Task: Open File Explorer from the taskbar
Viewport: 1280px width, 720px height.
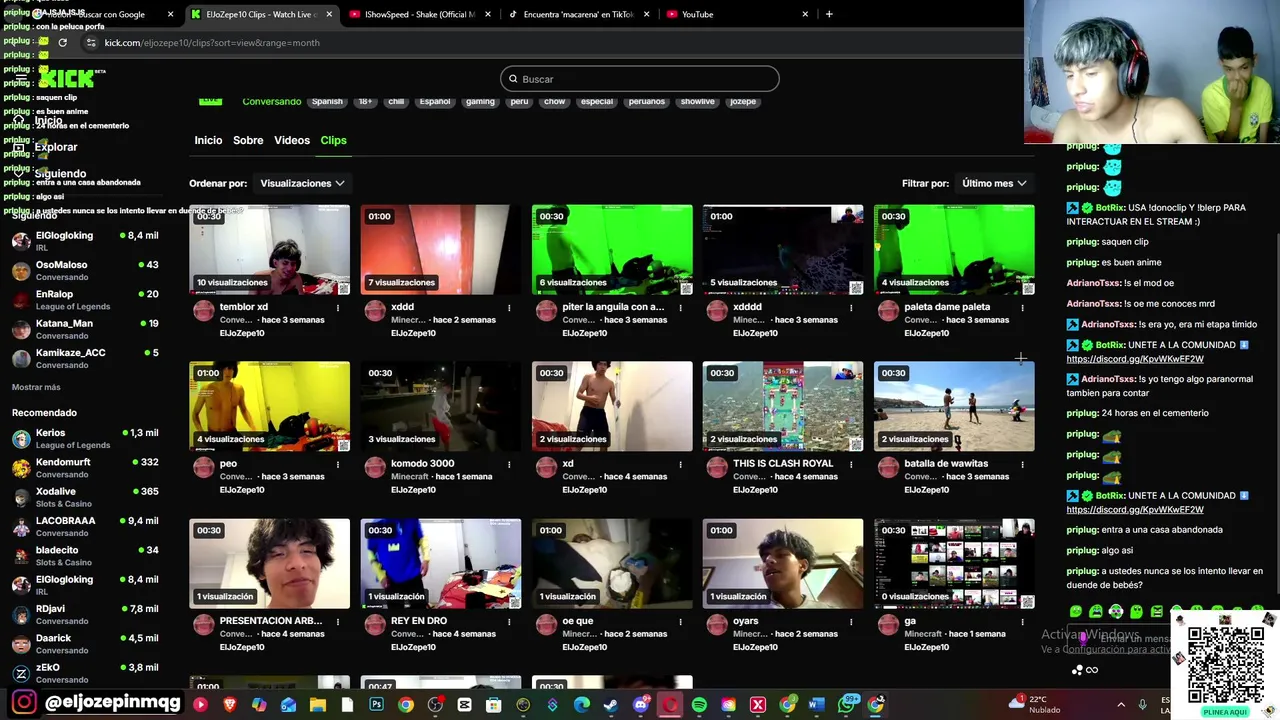Action: pyautogui.click(x=318, y=705)
